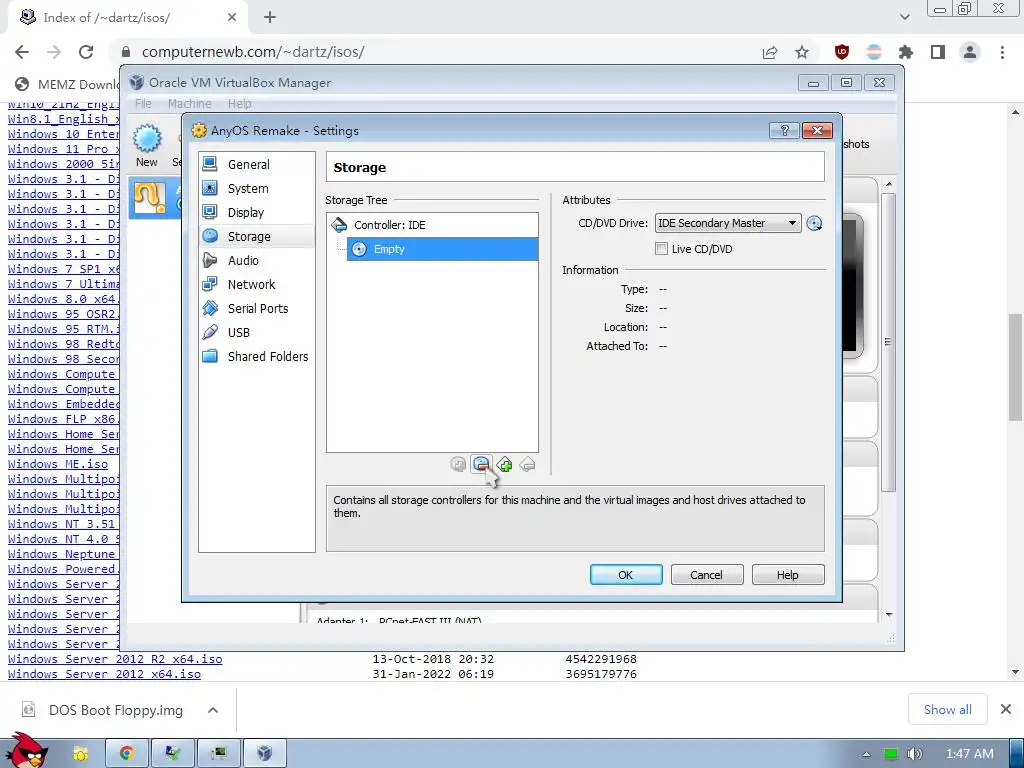
Task: Enable Live CD/DVD checkbox
Action: 662,249
